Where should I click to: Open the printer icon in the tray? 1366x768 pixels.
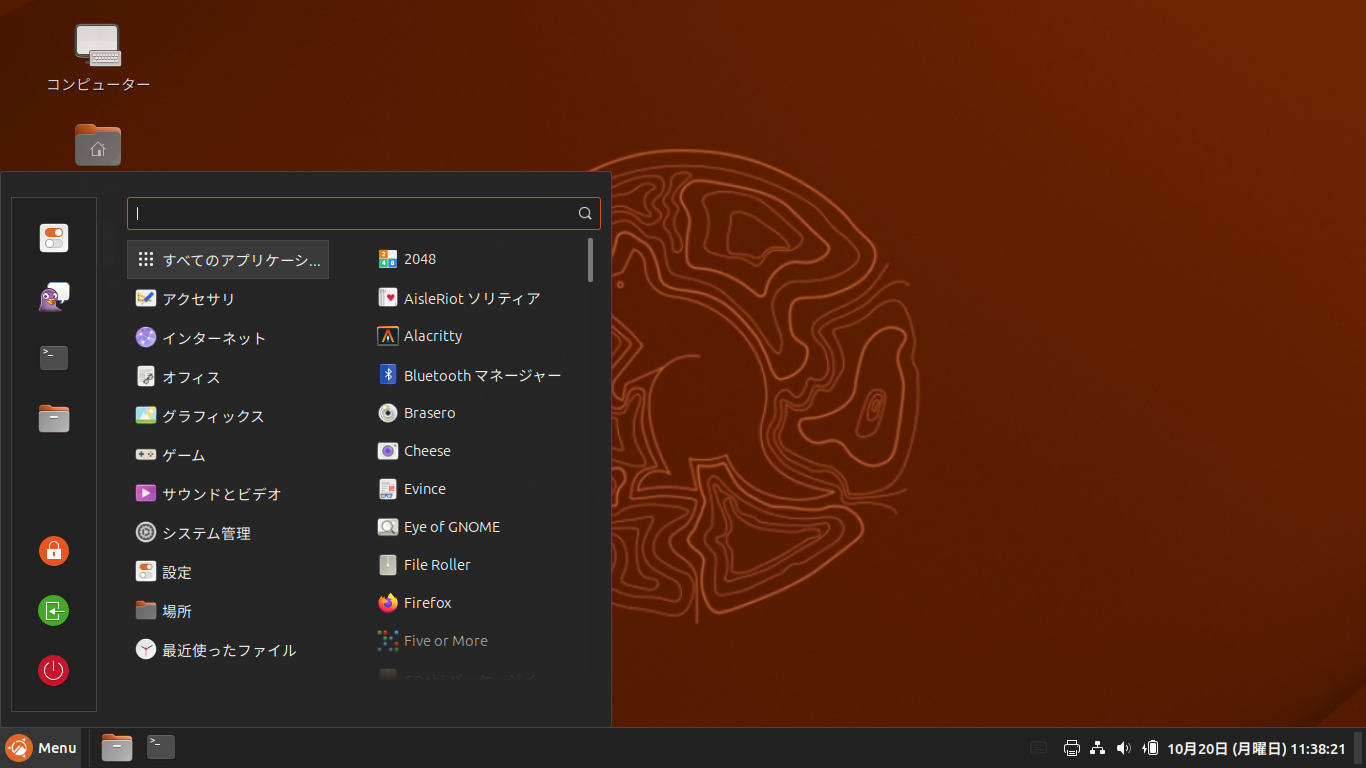click(1071, 747)
